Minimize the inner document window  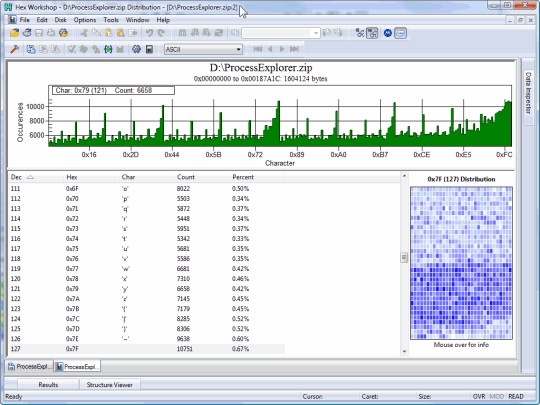(510, 20)
